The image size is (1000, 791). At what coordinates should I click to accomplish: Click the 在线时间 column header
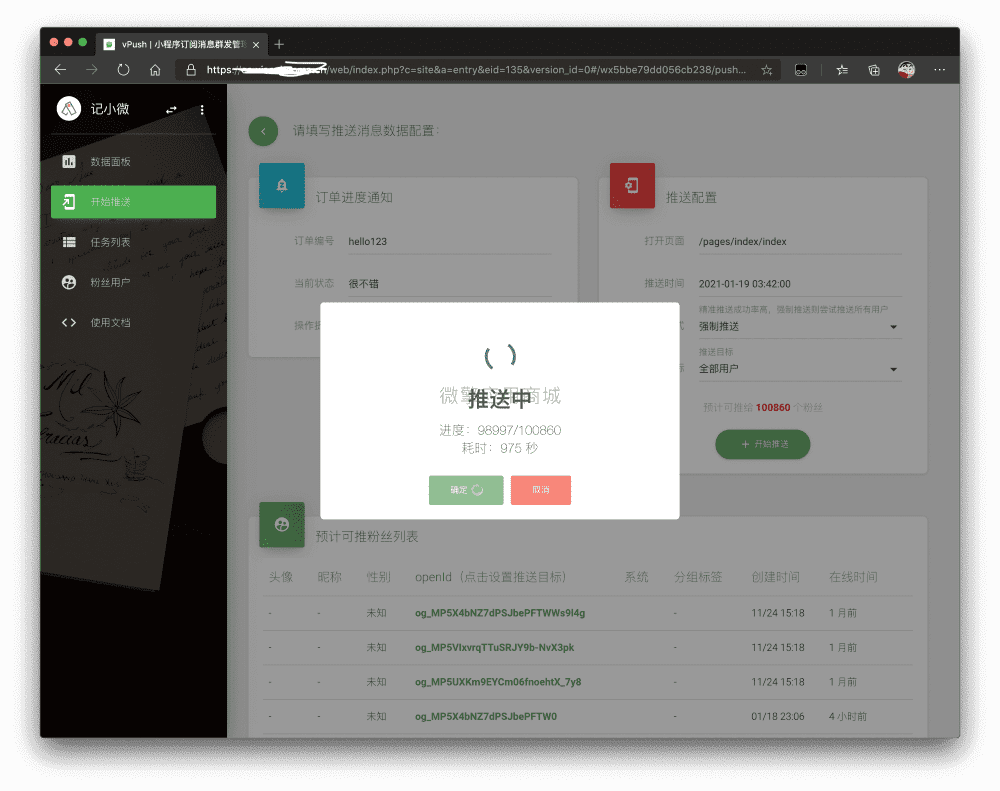(853, 577)
